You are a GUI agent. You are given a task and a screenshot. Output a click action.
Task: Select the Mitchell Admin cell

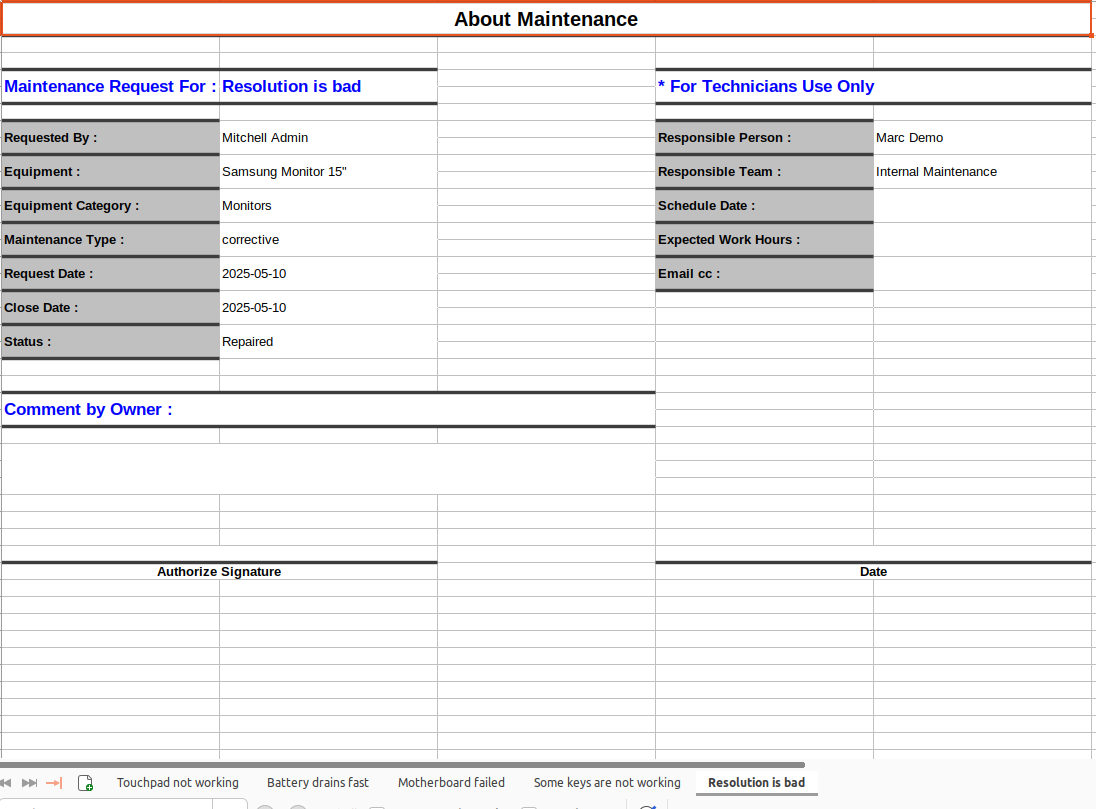click(x=329, y=138)
